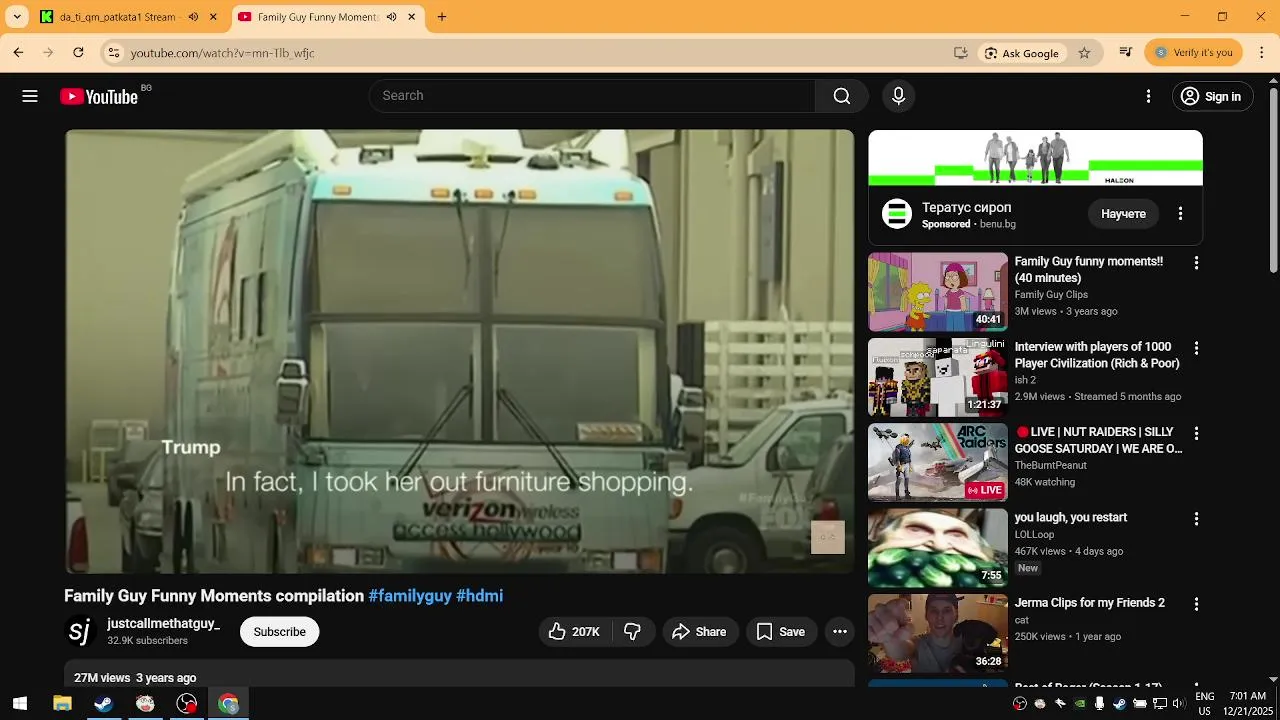Subscribe to justcallmethatguy_
This screenshot has width=1280, height=720.
(x=279, y=631)
